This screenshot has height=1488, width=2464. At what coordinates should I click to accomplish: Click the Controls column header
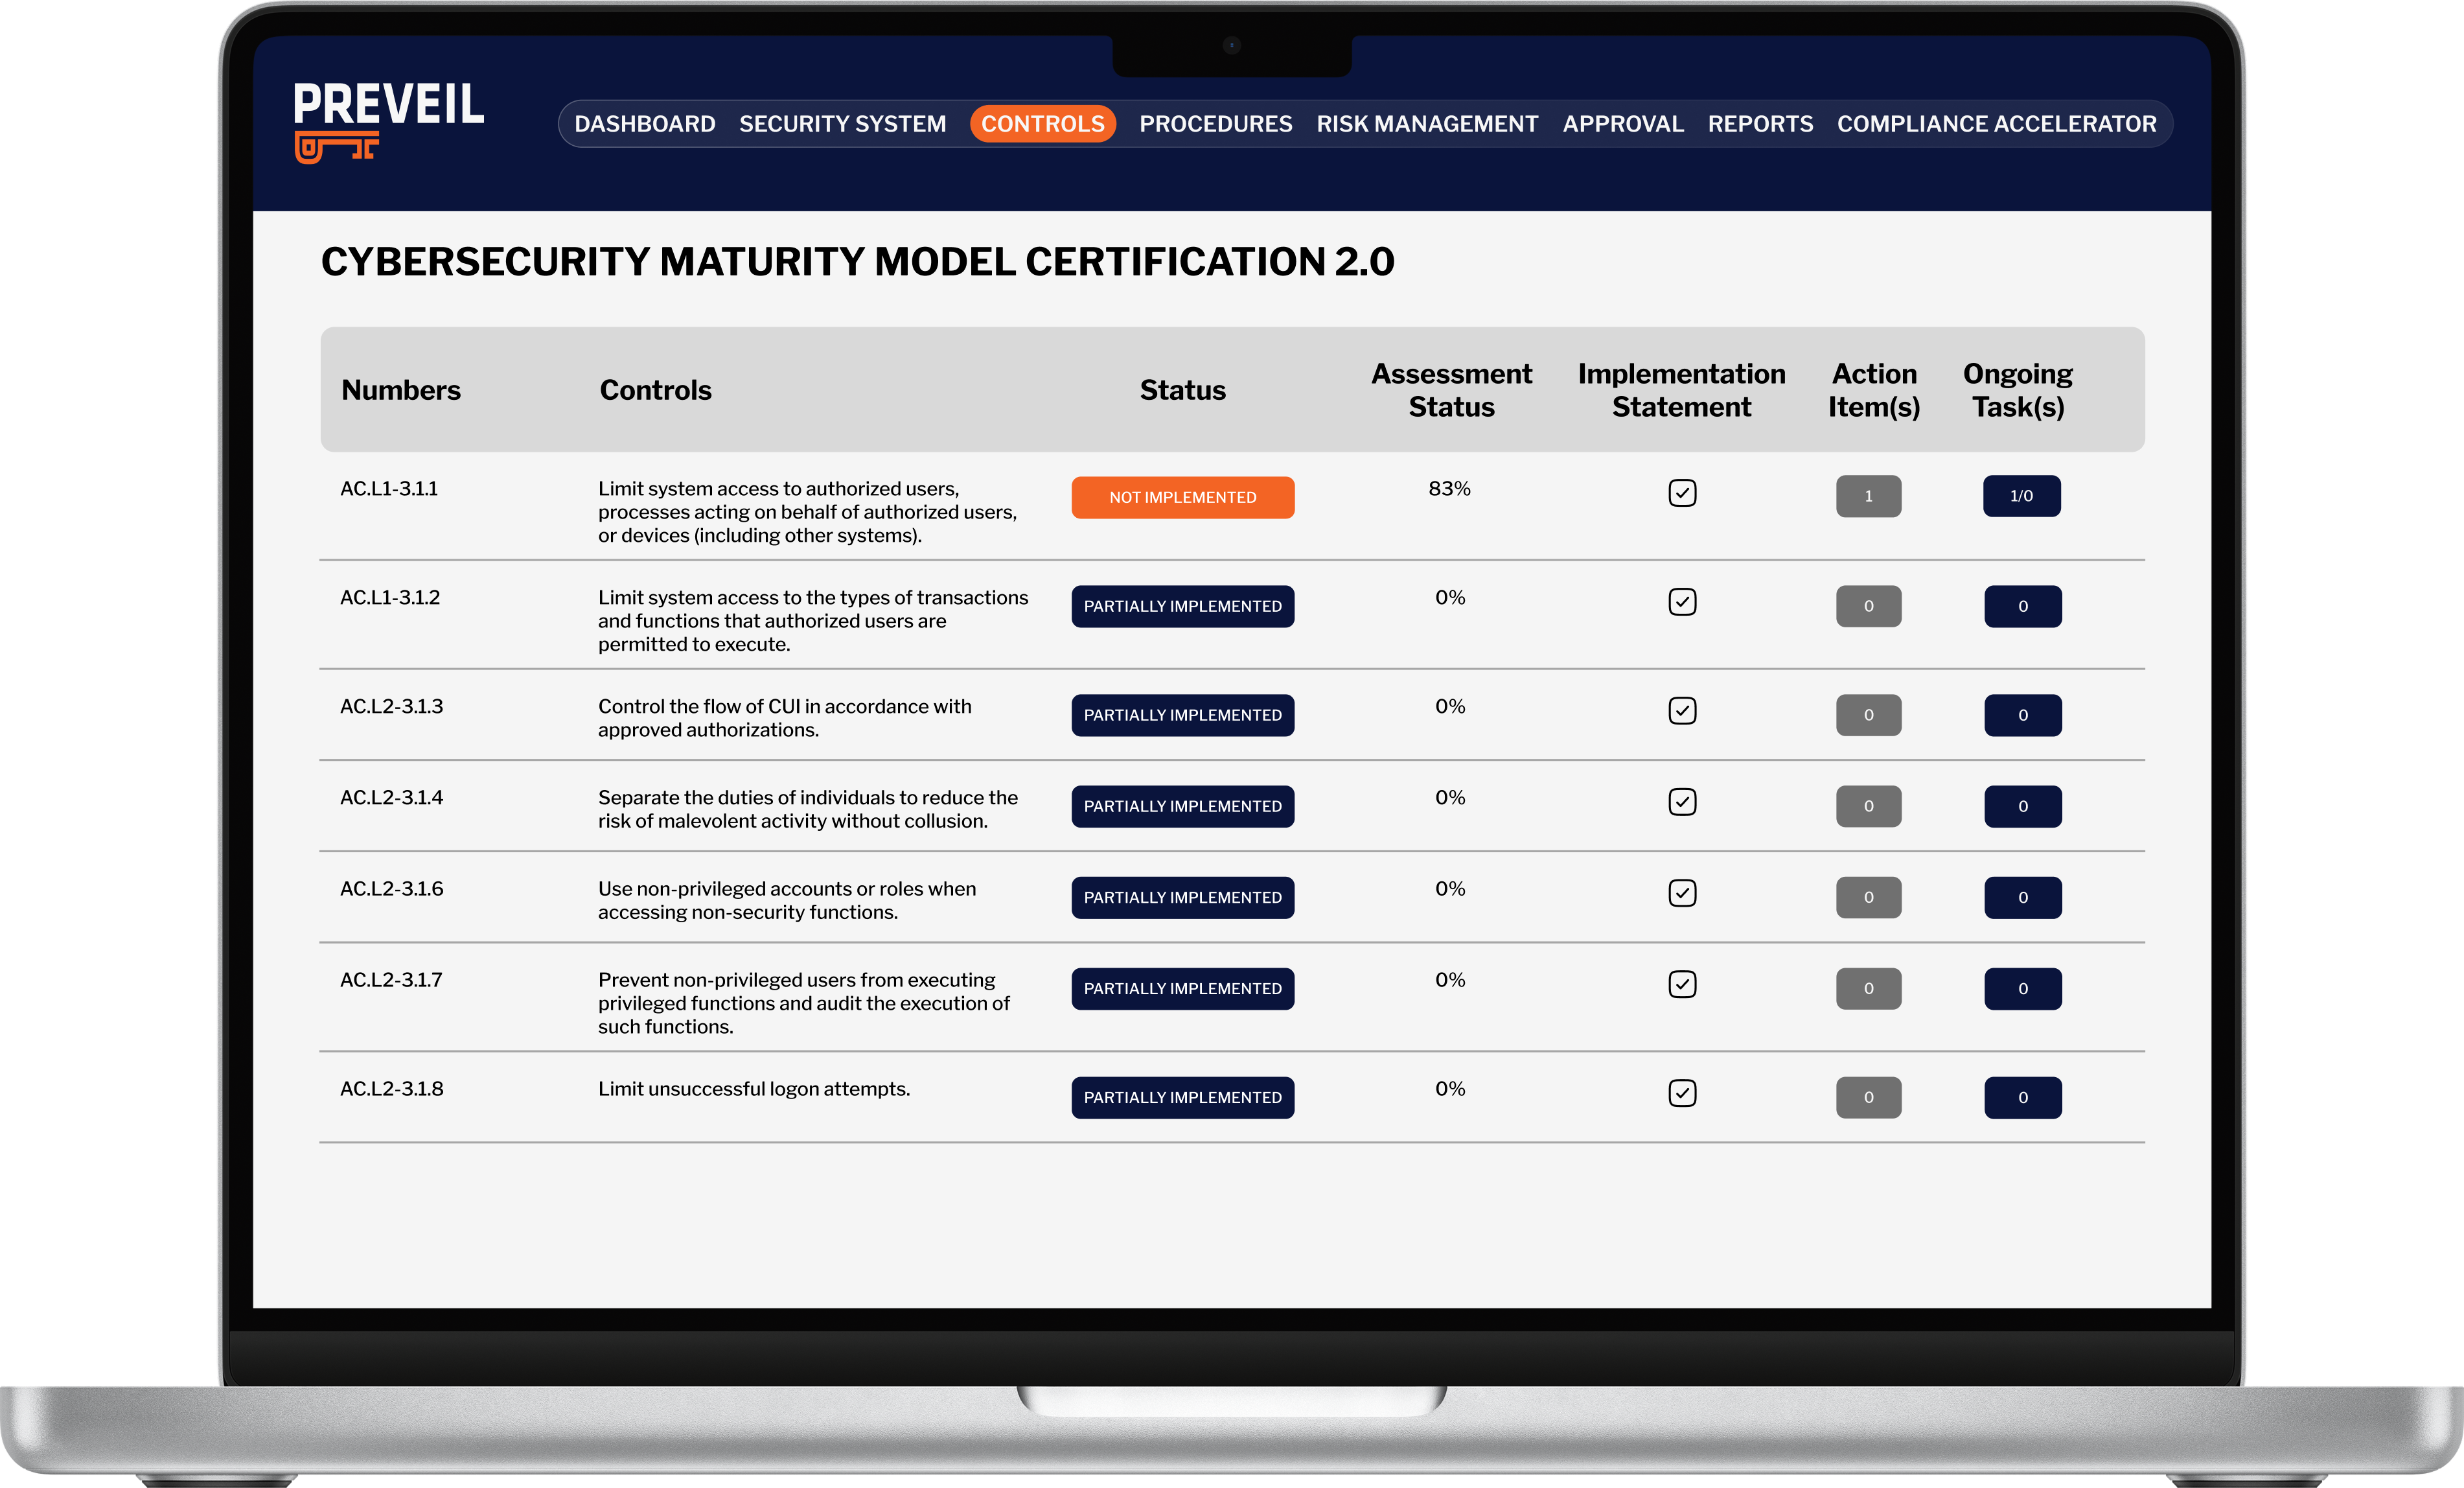[x=655, y=390]
